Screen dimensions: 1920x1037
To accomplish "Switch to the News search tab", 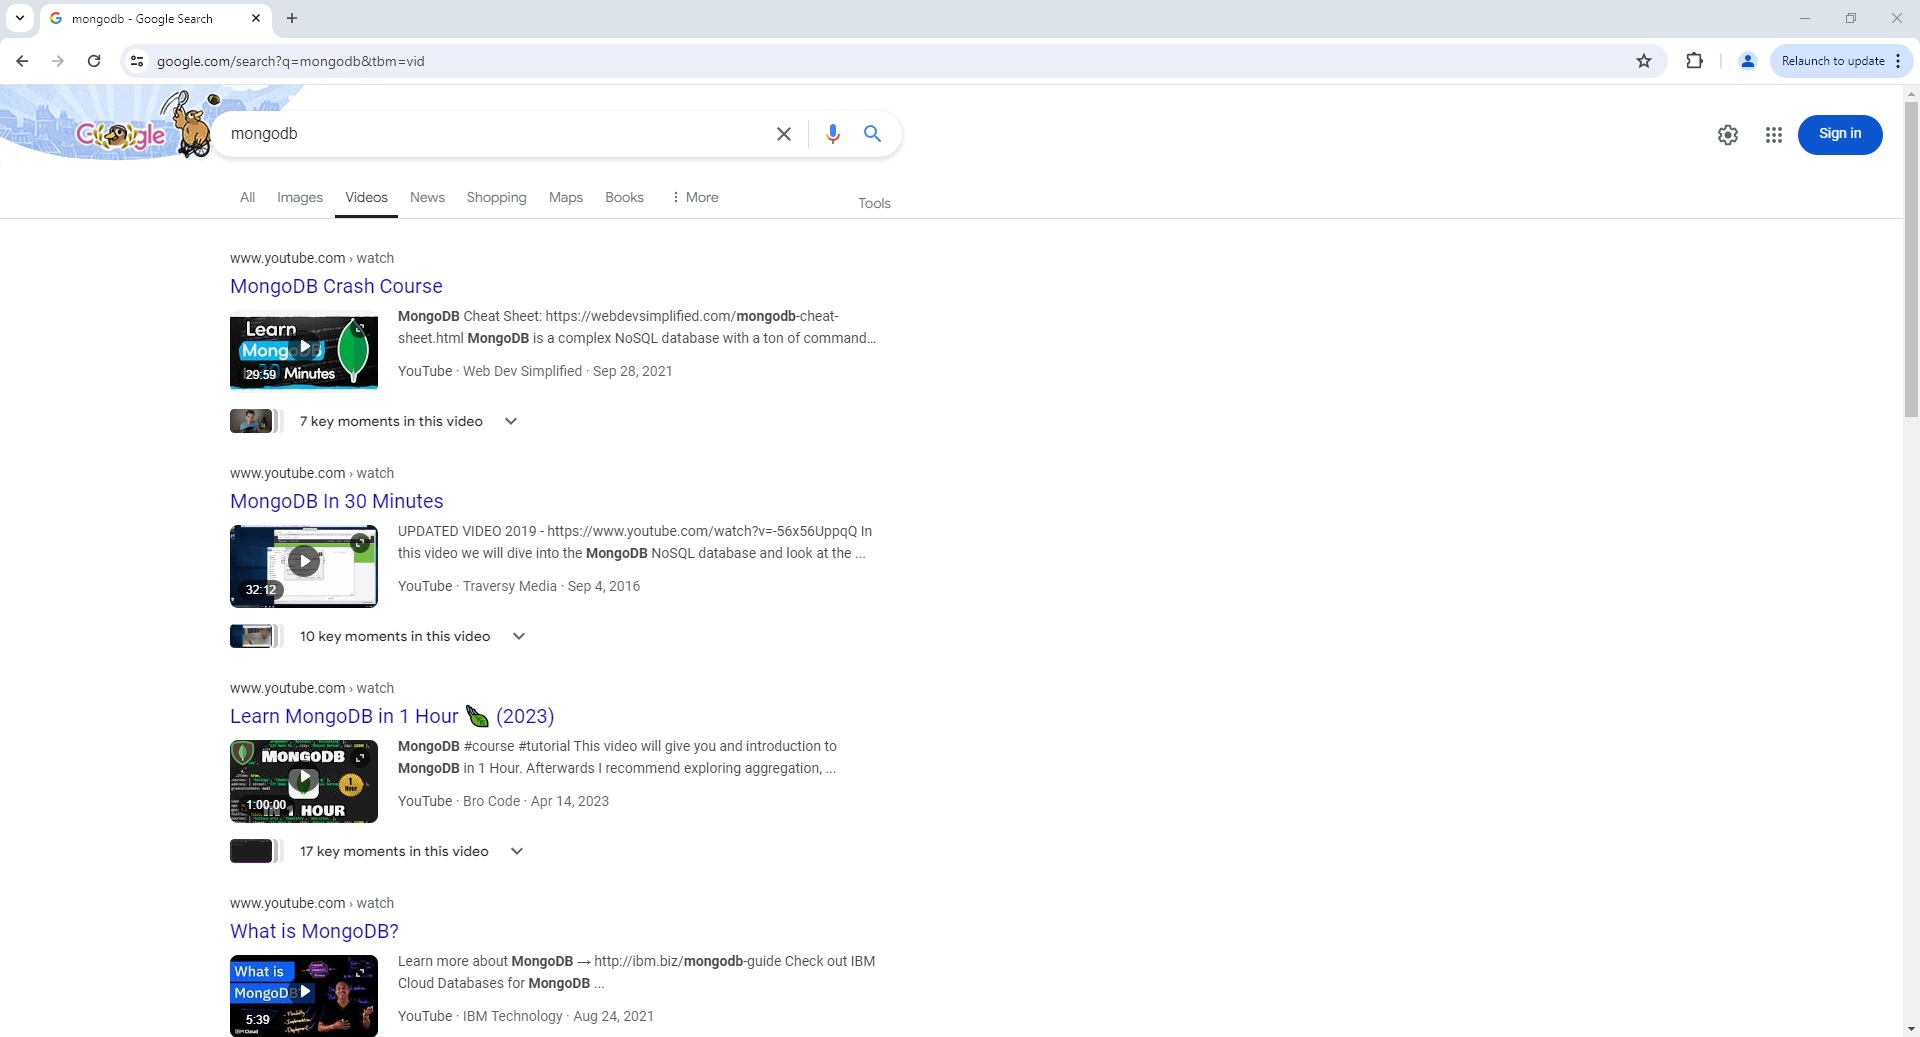I will pyautogui.click(x=427, y=197).
